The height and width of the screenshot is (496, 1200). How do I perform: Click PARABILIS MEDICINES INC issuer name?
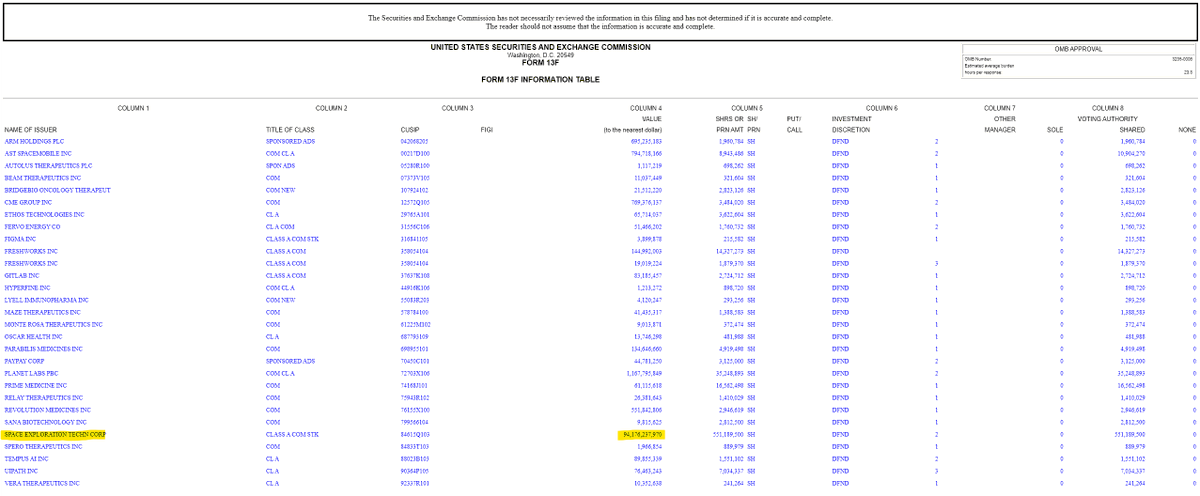click(x=47, y=349)
